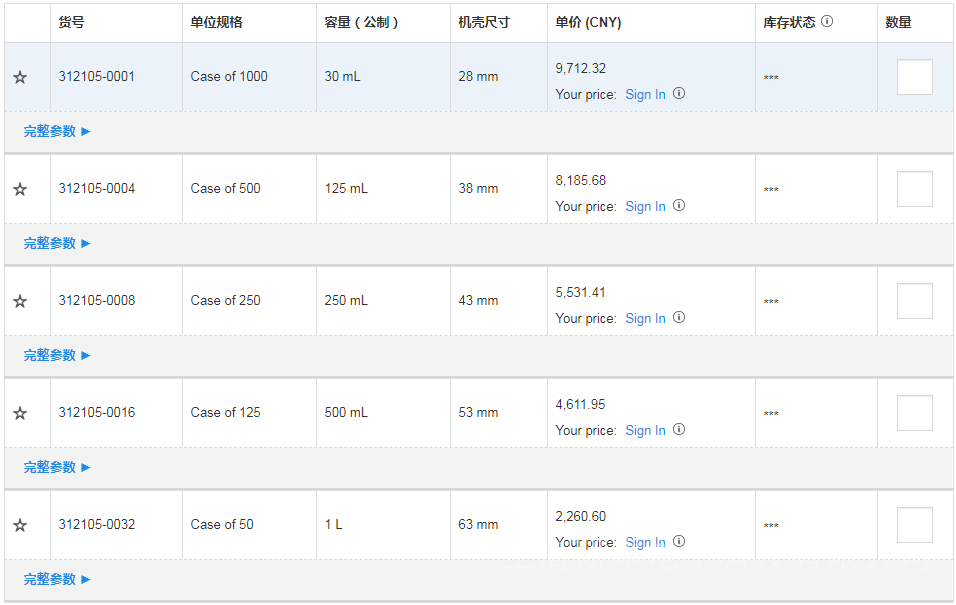This screenshot has width=956, height=605.
Task: Click info icon beside Sign In for 8,185.68
Action: click(x=679, y=205)
